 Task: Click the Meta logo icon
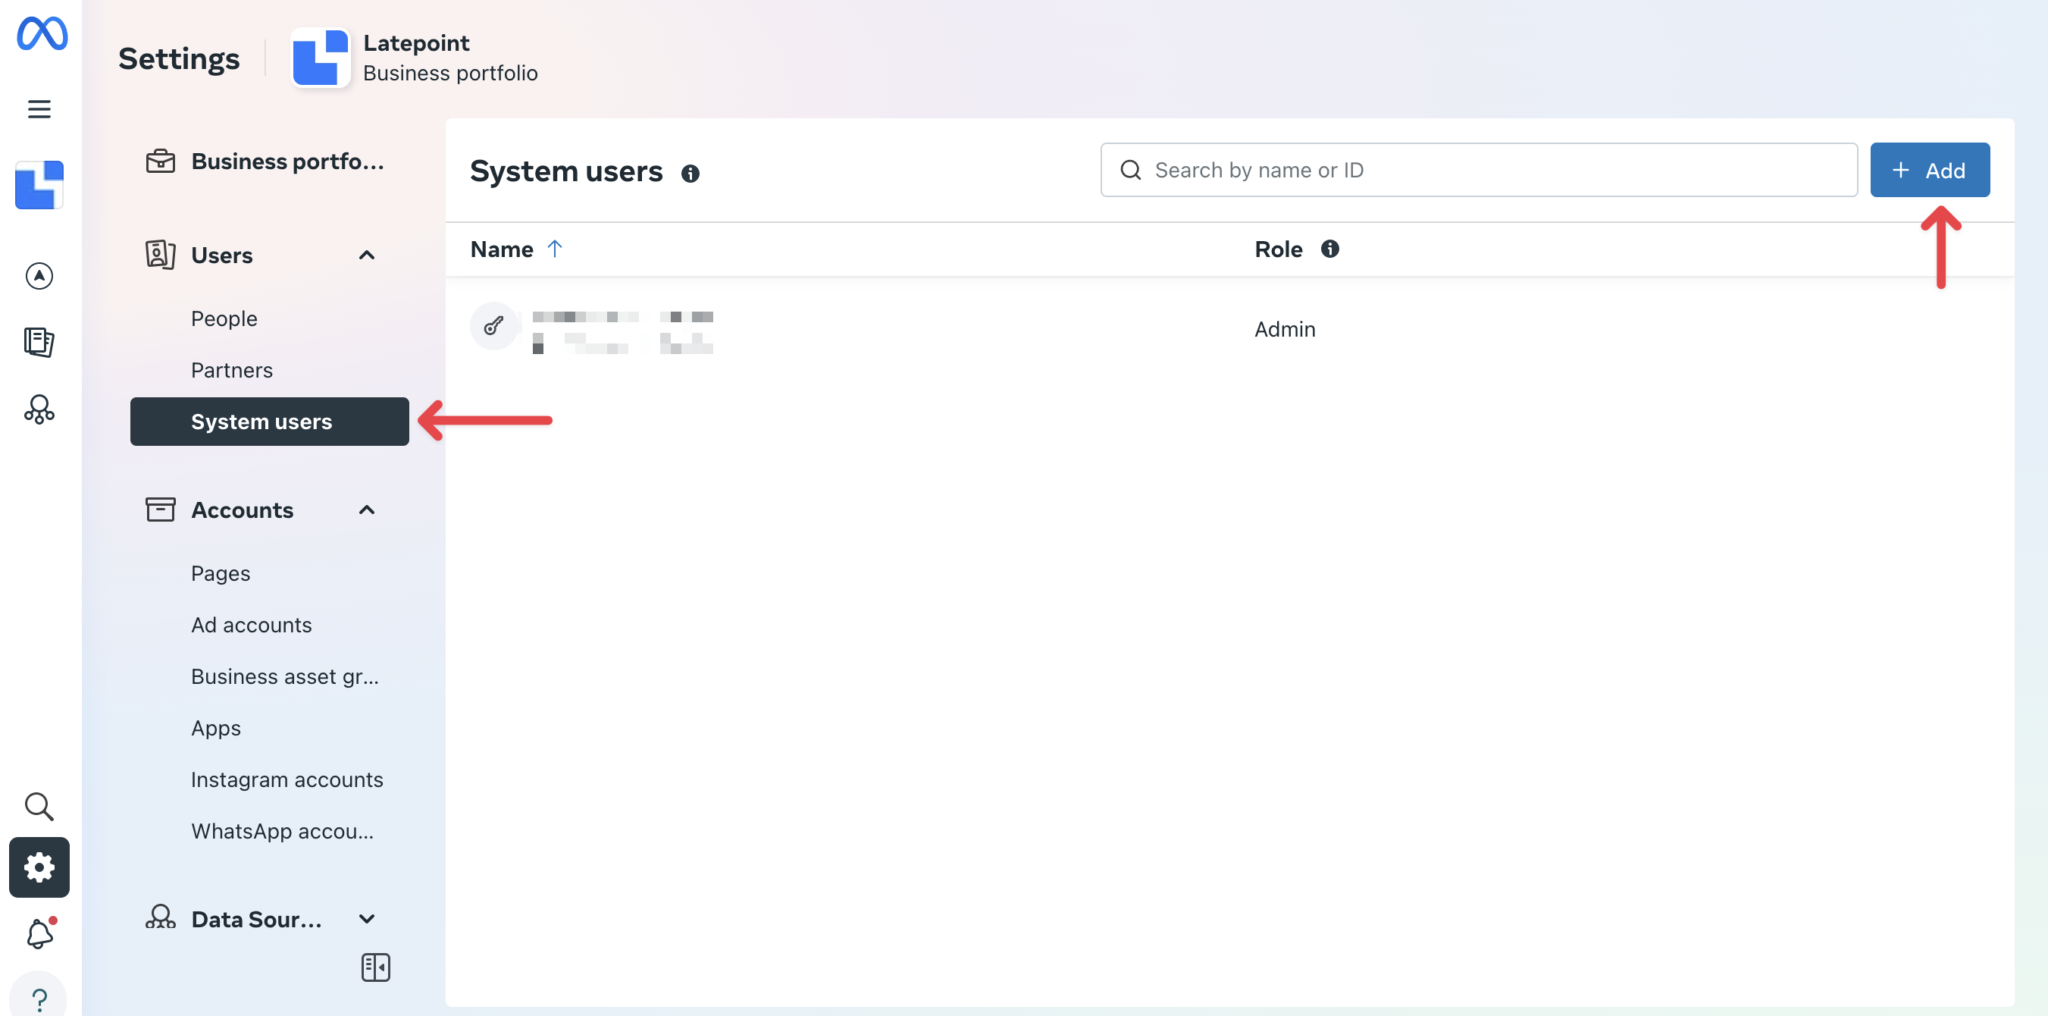pyautogui.click(x=40, y=33)
